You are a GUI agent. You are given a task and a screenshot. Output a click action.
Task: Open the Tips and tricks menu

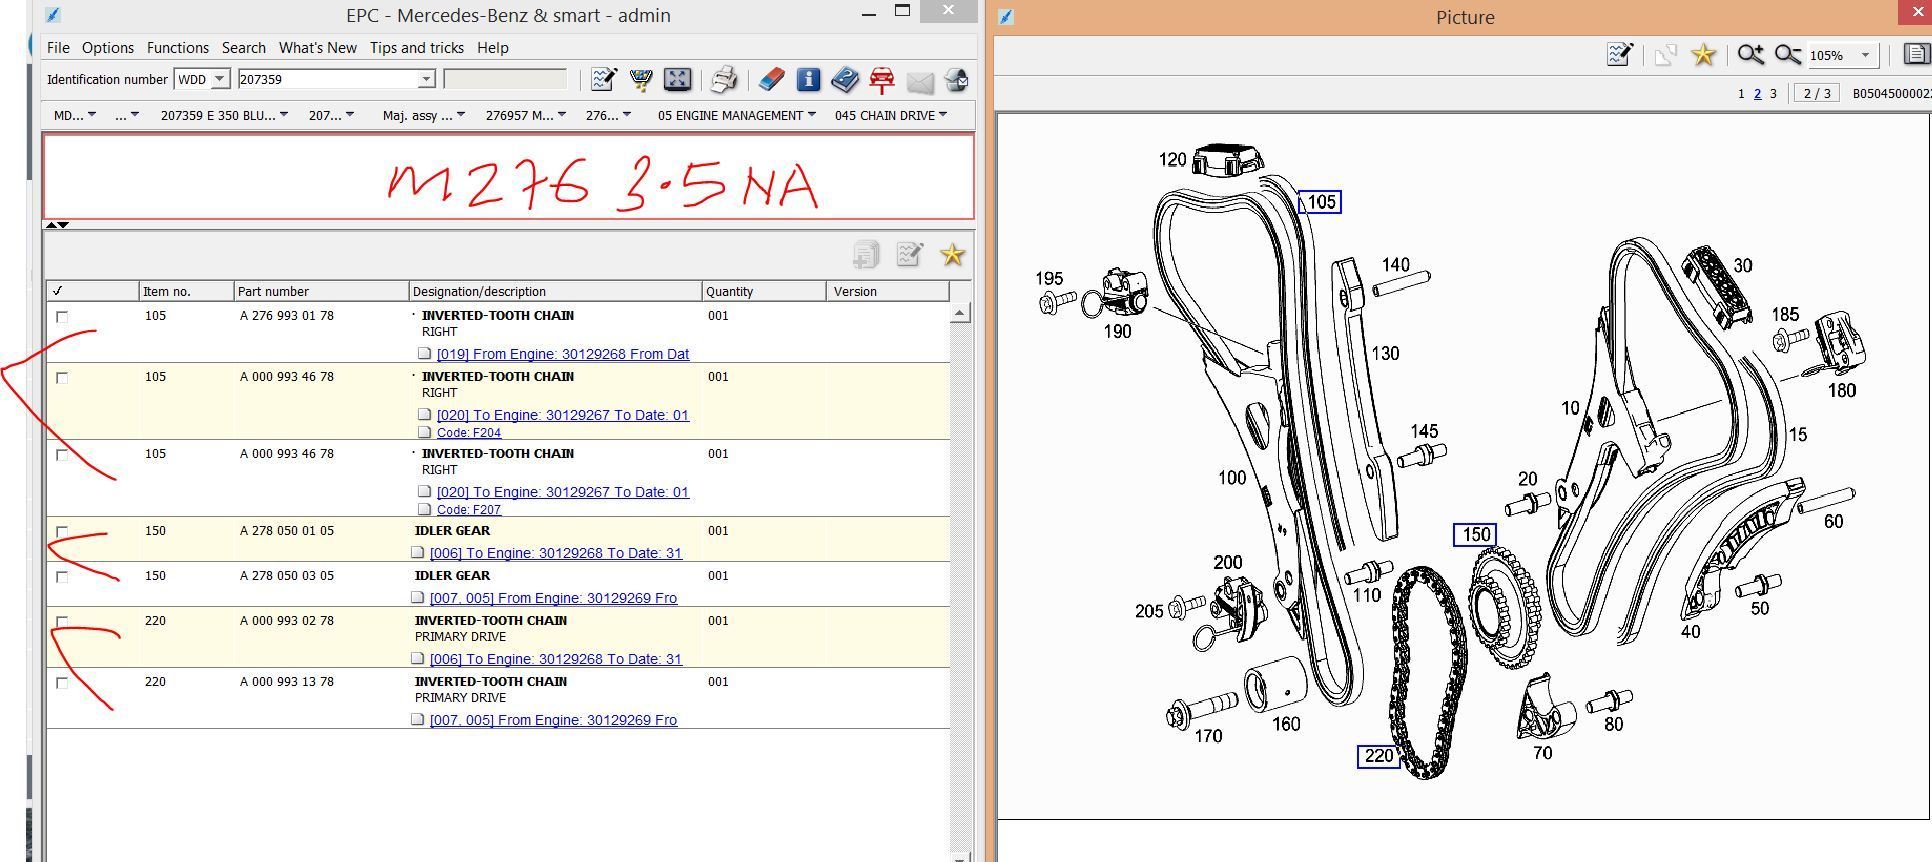[416, 48]
